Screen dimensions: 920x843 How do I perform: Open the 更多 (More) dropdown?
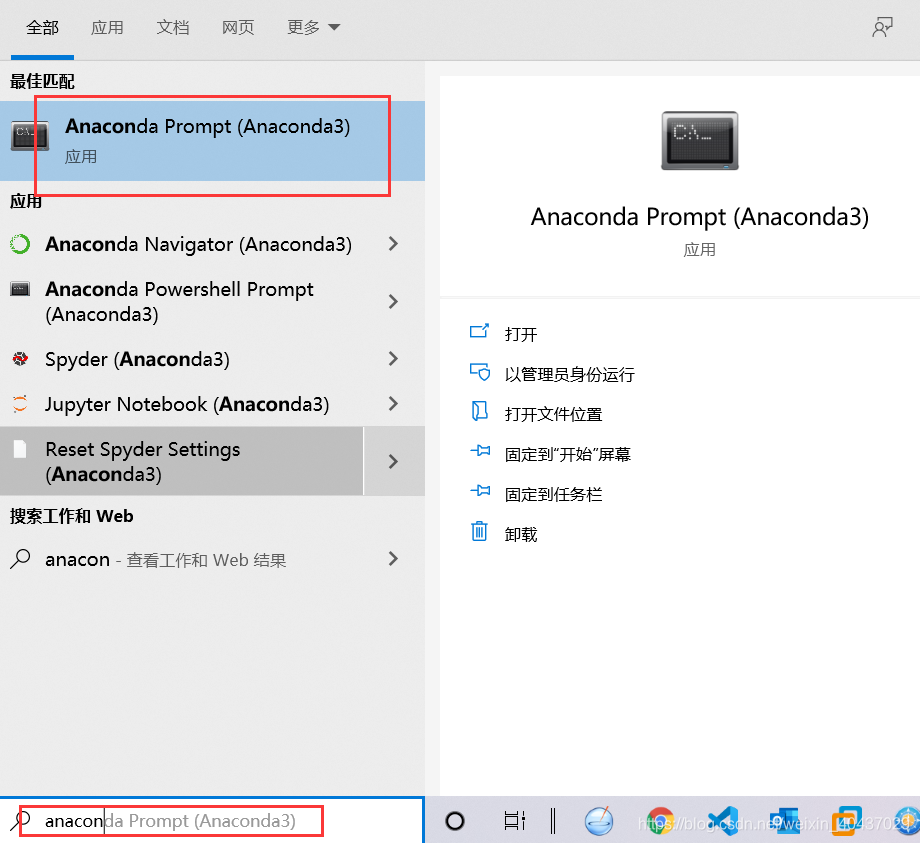click(x=313, y=28)
